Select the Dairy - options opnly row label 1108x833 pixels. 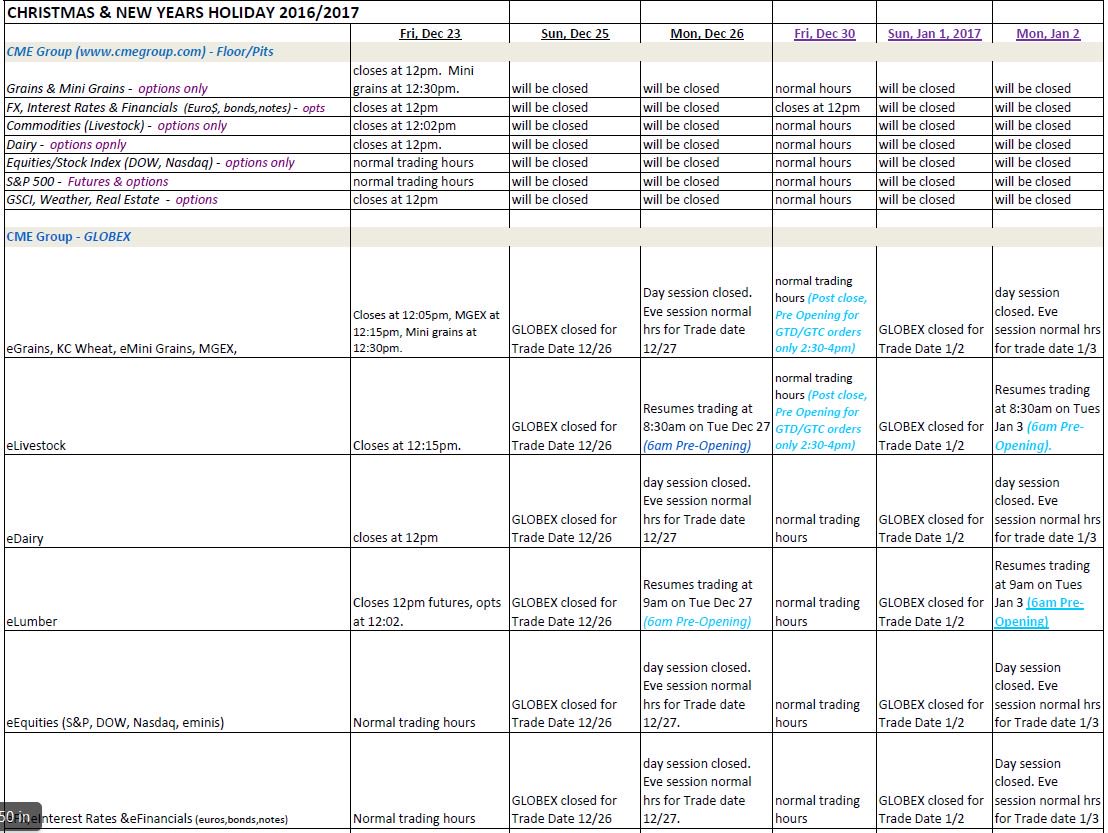coord(66,144)
